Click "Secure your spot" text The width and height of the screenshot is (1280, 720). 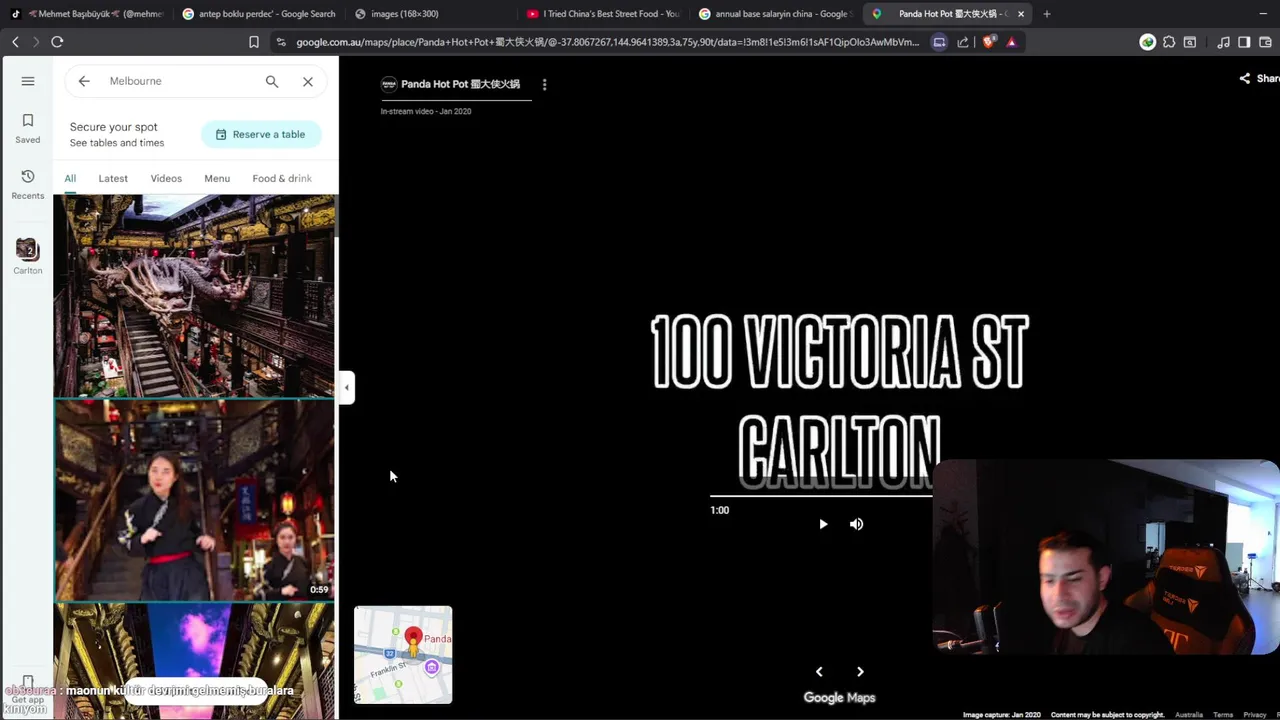click(x=114, y=127)
